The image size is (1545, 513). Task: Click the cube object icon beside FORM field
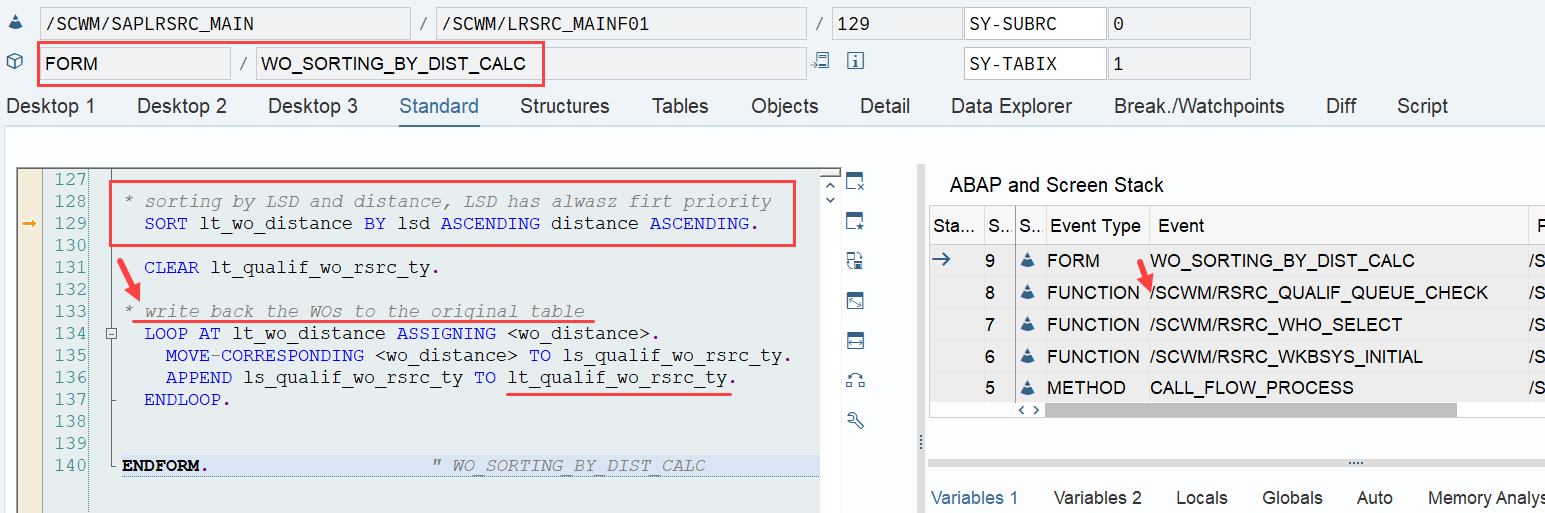click(14, 62)
